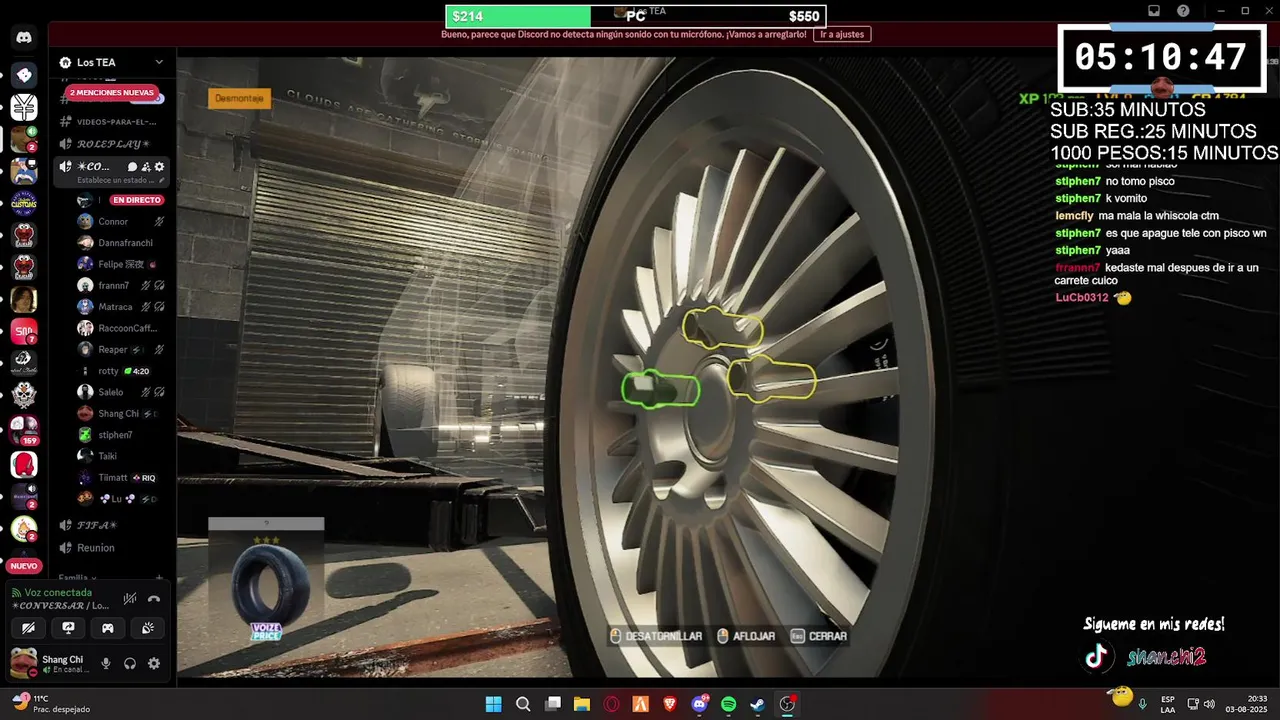
Task: Start an activity with the gamepad button
Action: tap(107, 628)
